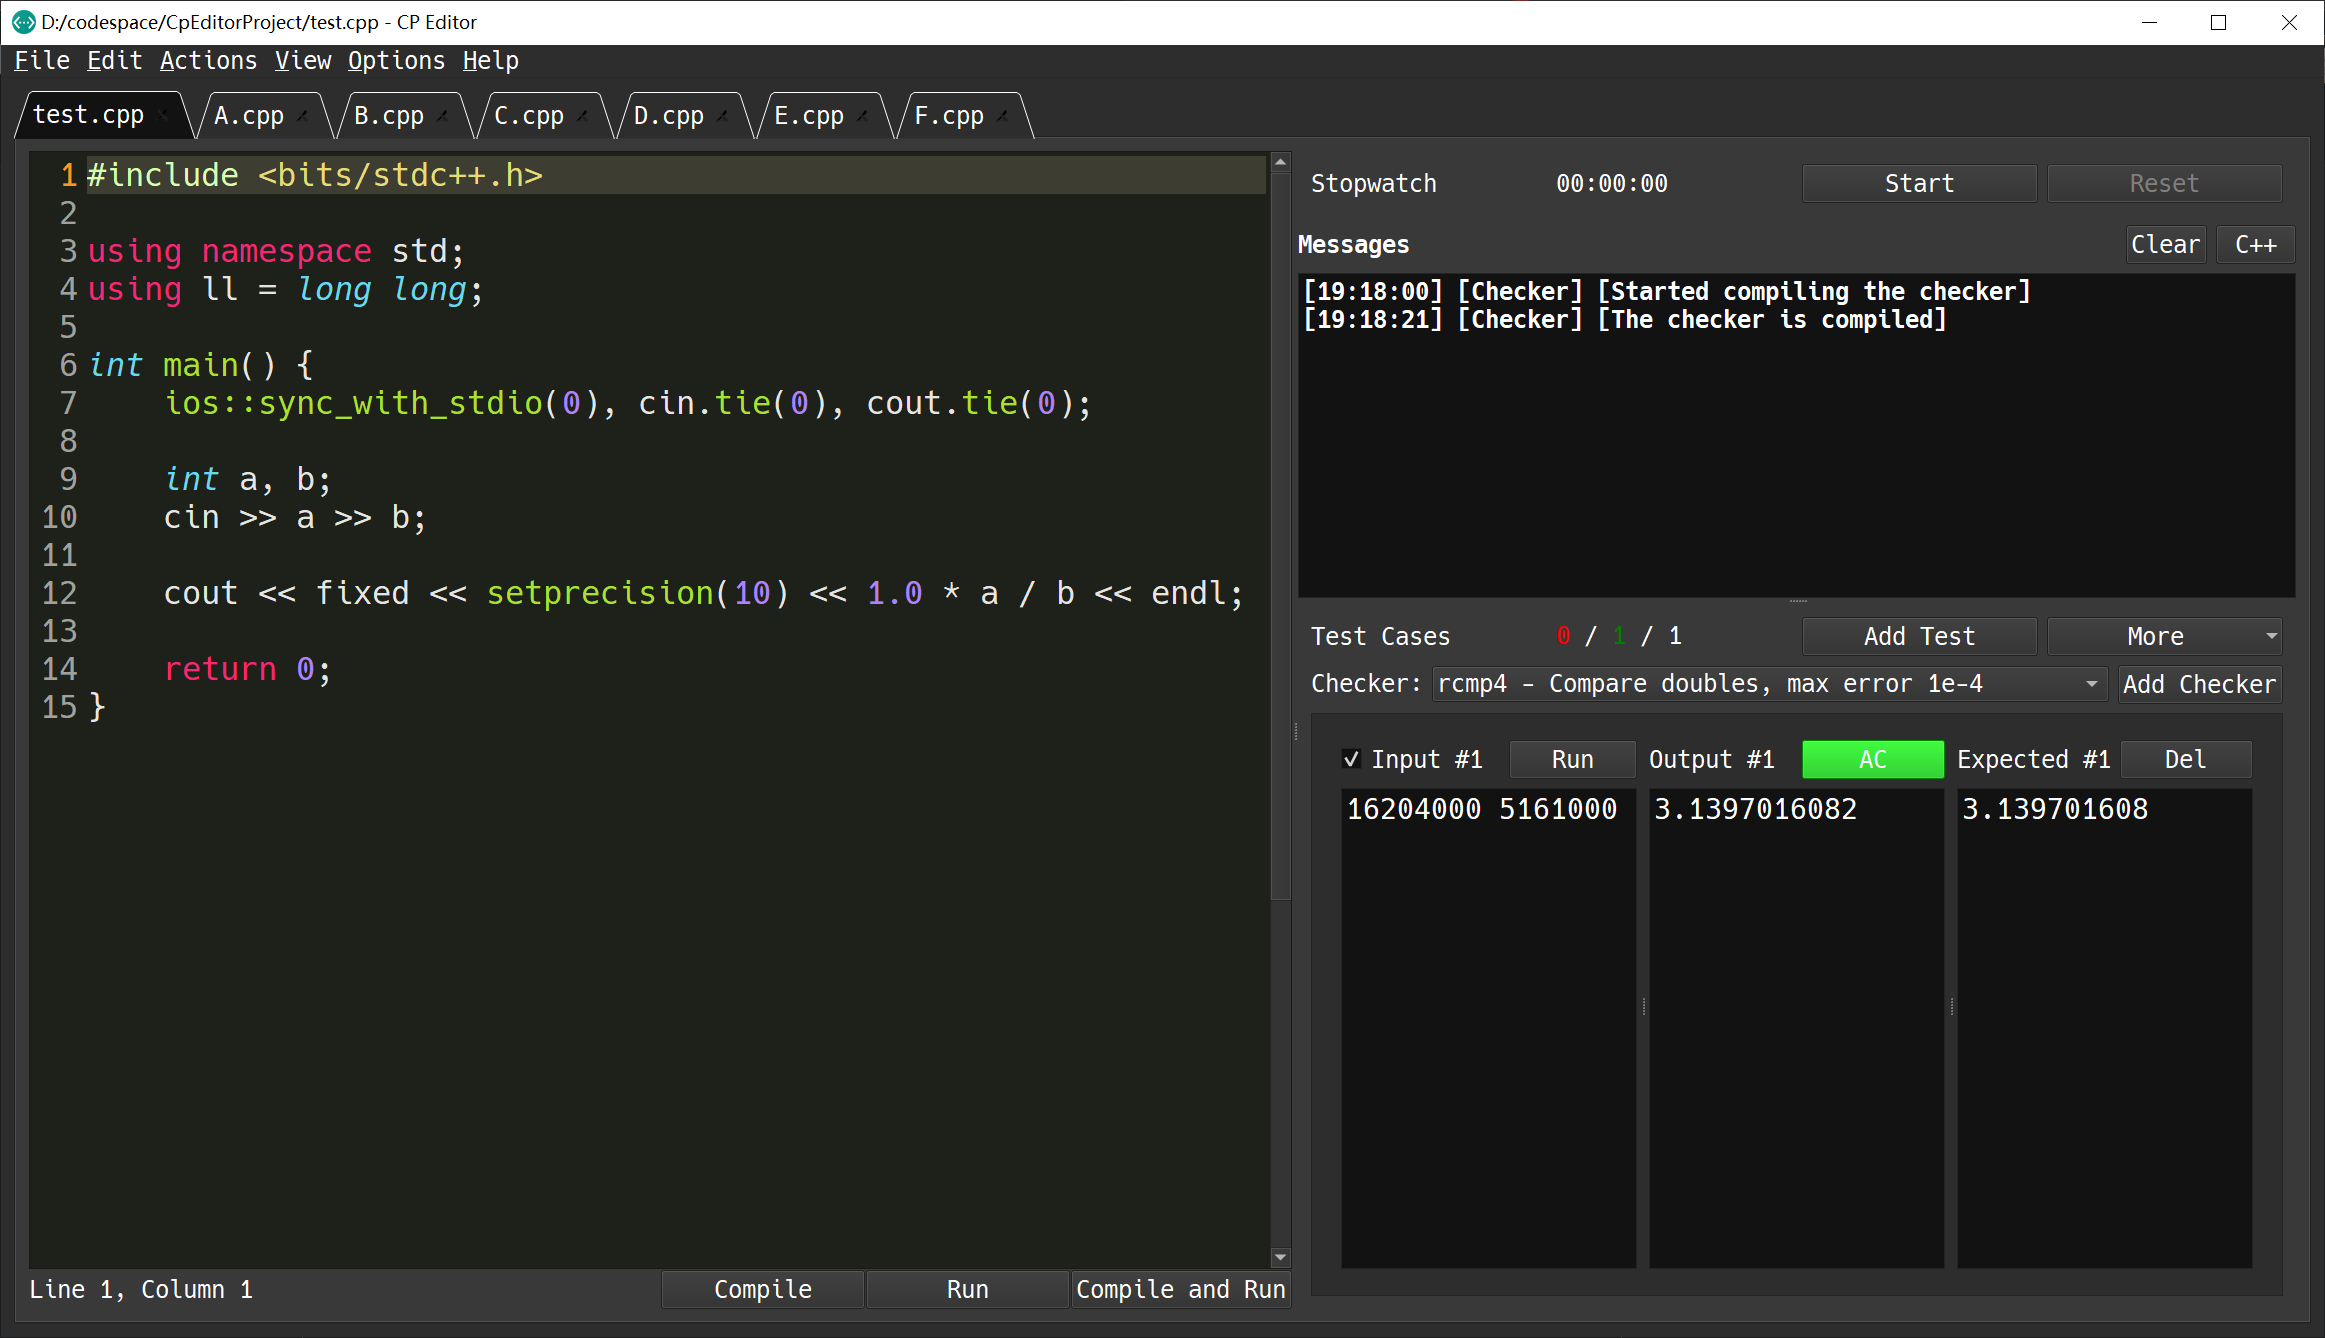Switch to the F.cpp tab

pyautogui.click(x=949, y=114)
